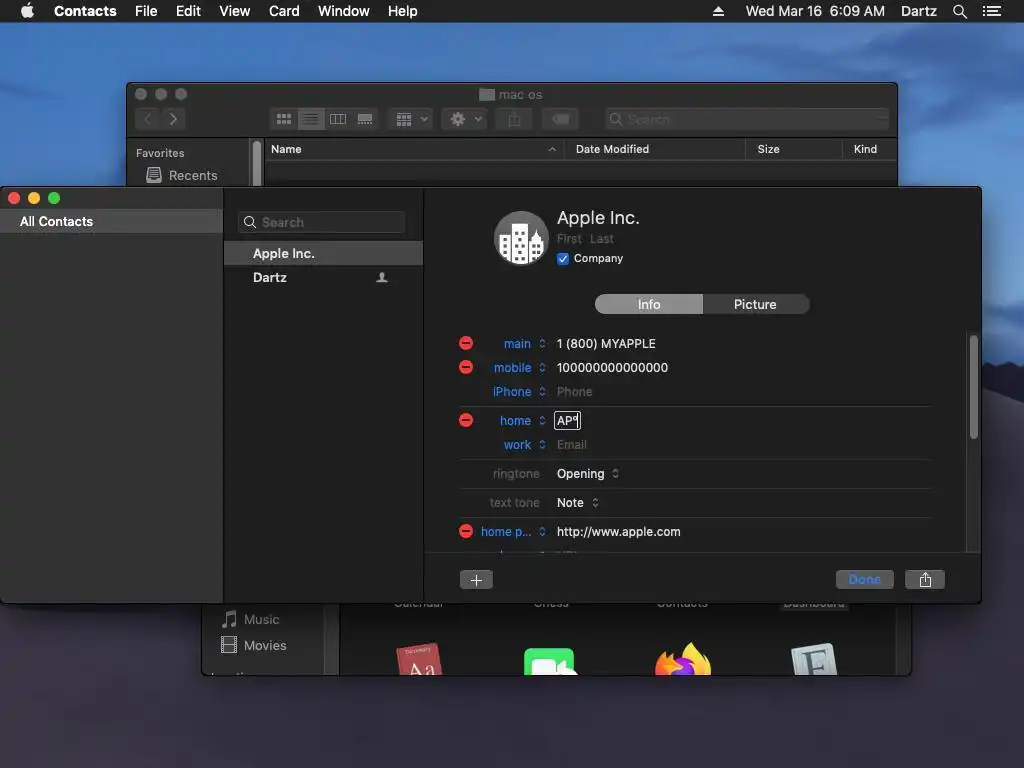Click Finder back arrow
The height and width of the screenshot is (768, 1024).
[148, 119]
